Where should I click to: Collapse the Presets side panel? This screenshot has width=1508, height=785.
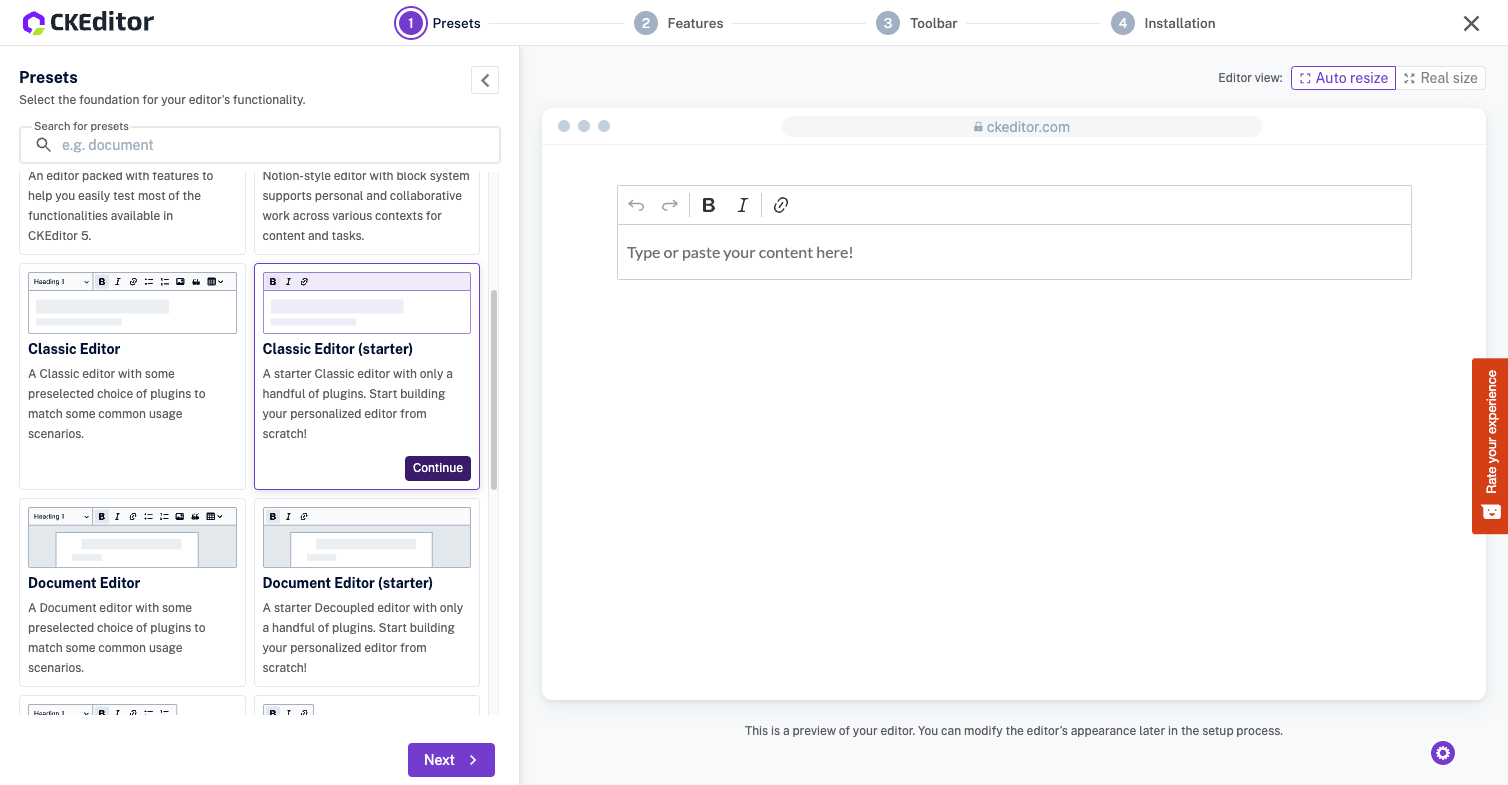pos(485,80)
